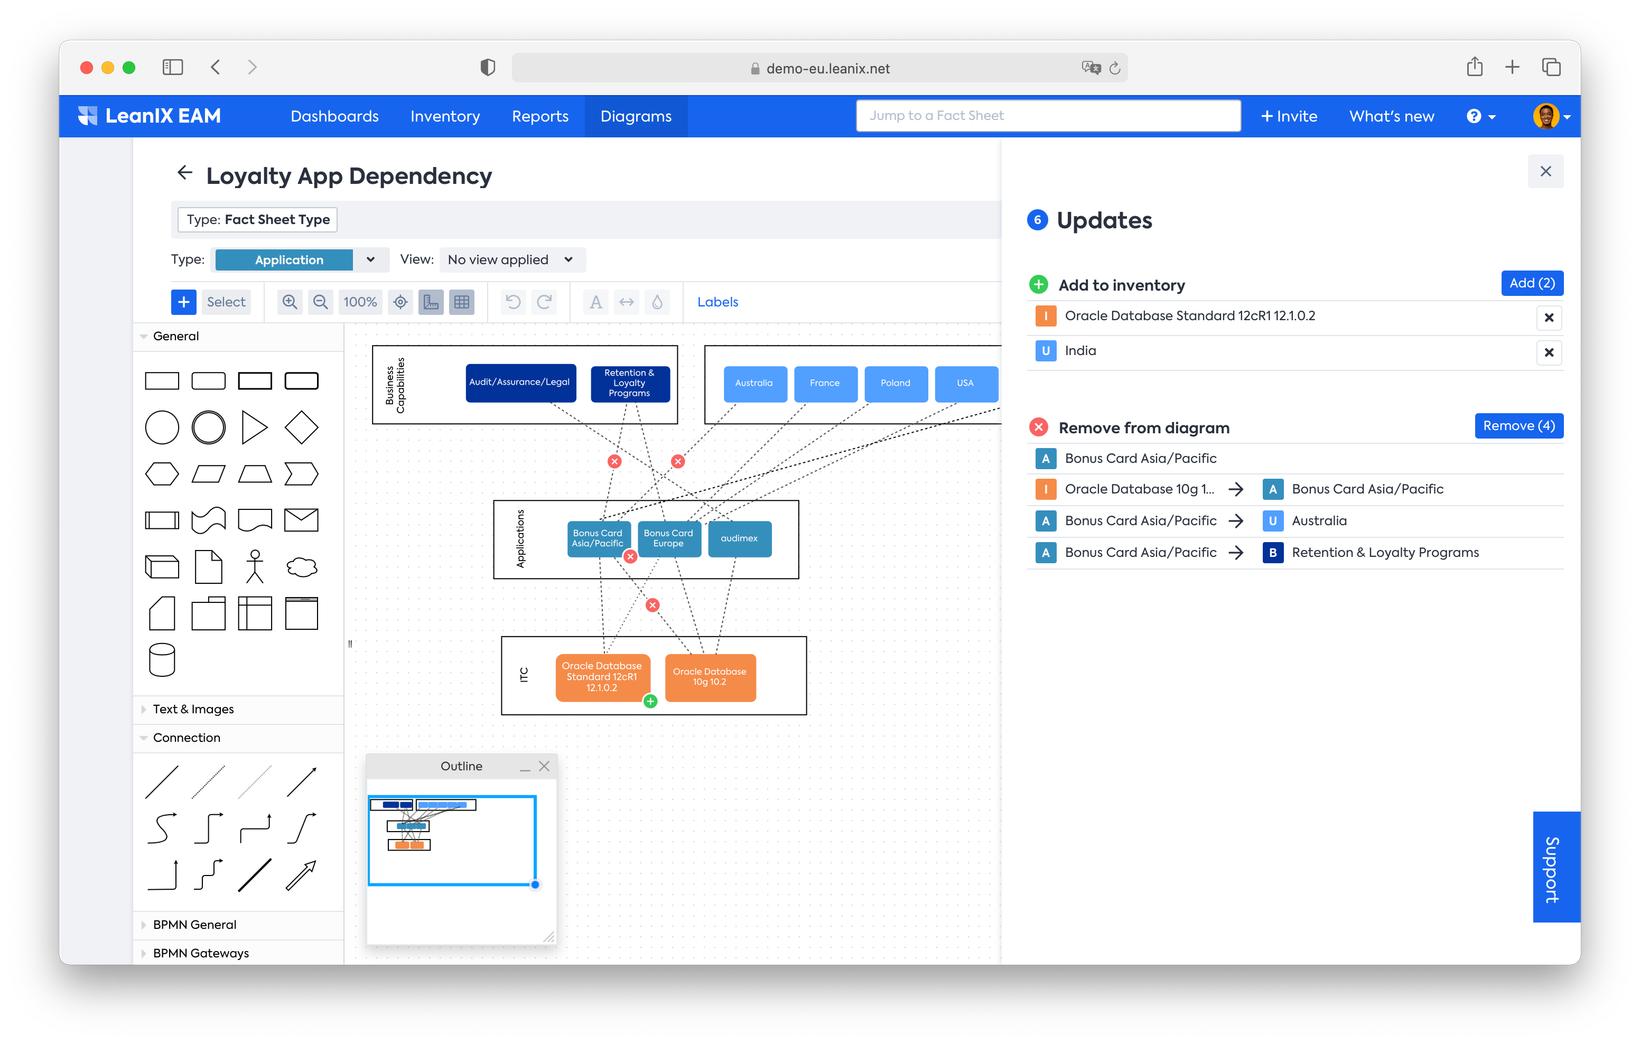
Task: Select the audimex application node
Action: (739, 539)
